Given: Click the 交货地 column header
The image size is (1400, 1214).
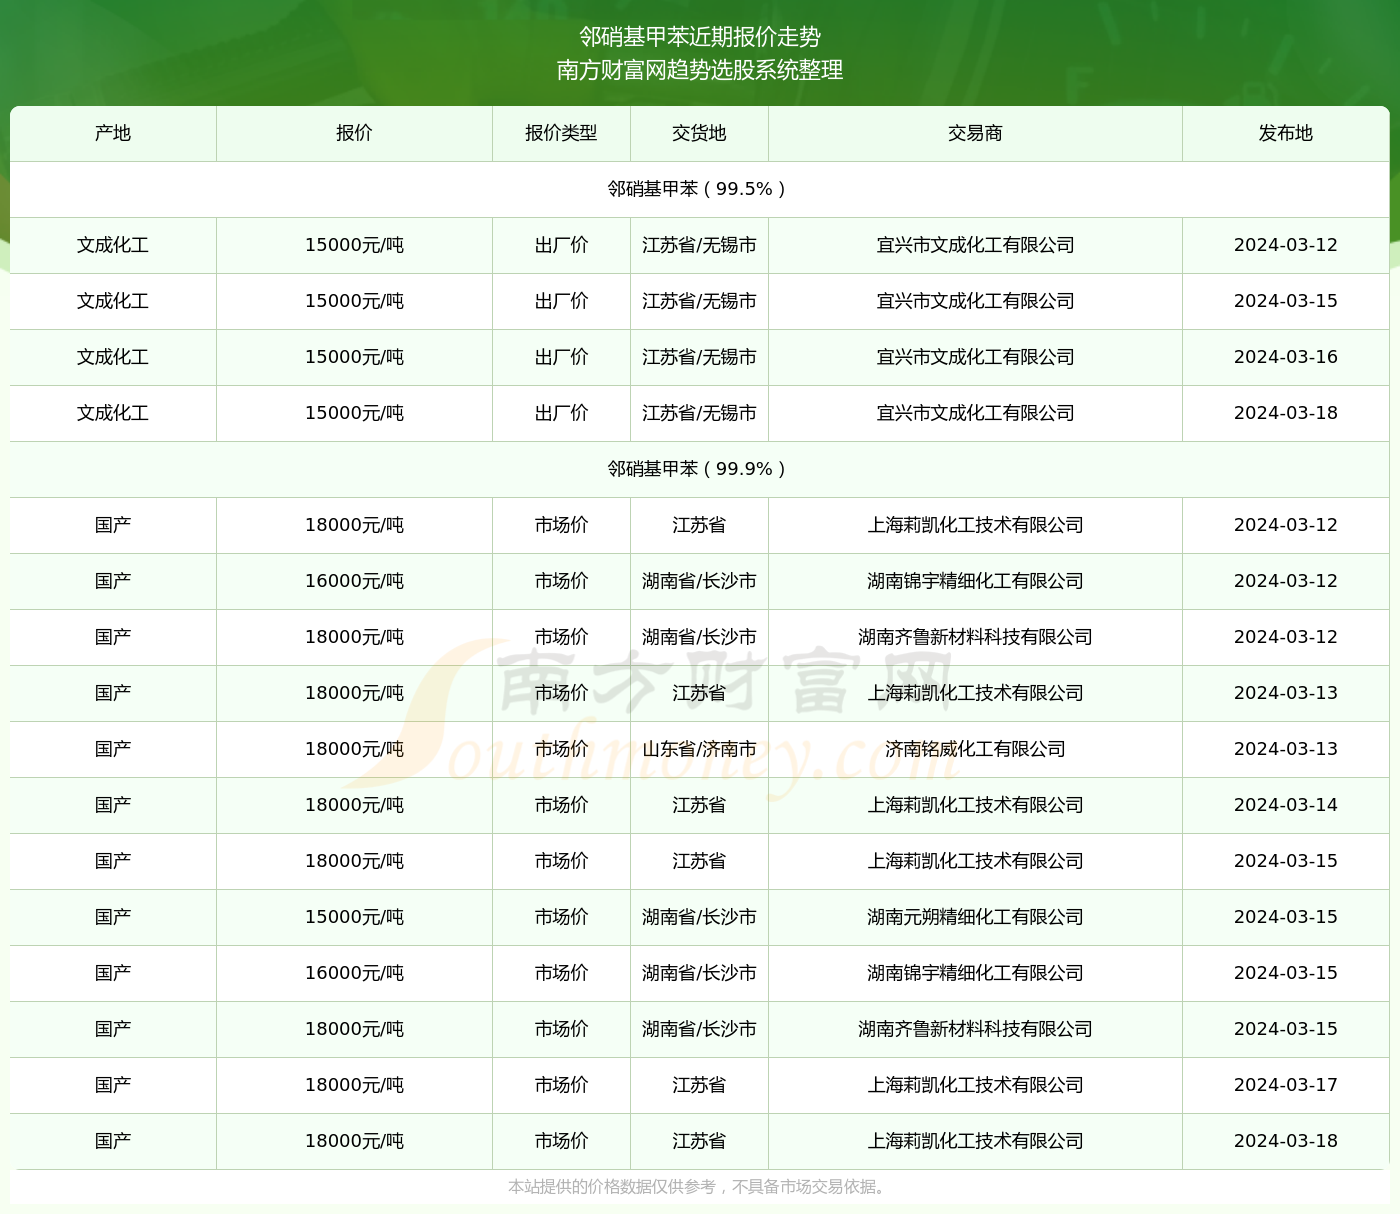Looking at the screenshot, I should click(699, 133).
